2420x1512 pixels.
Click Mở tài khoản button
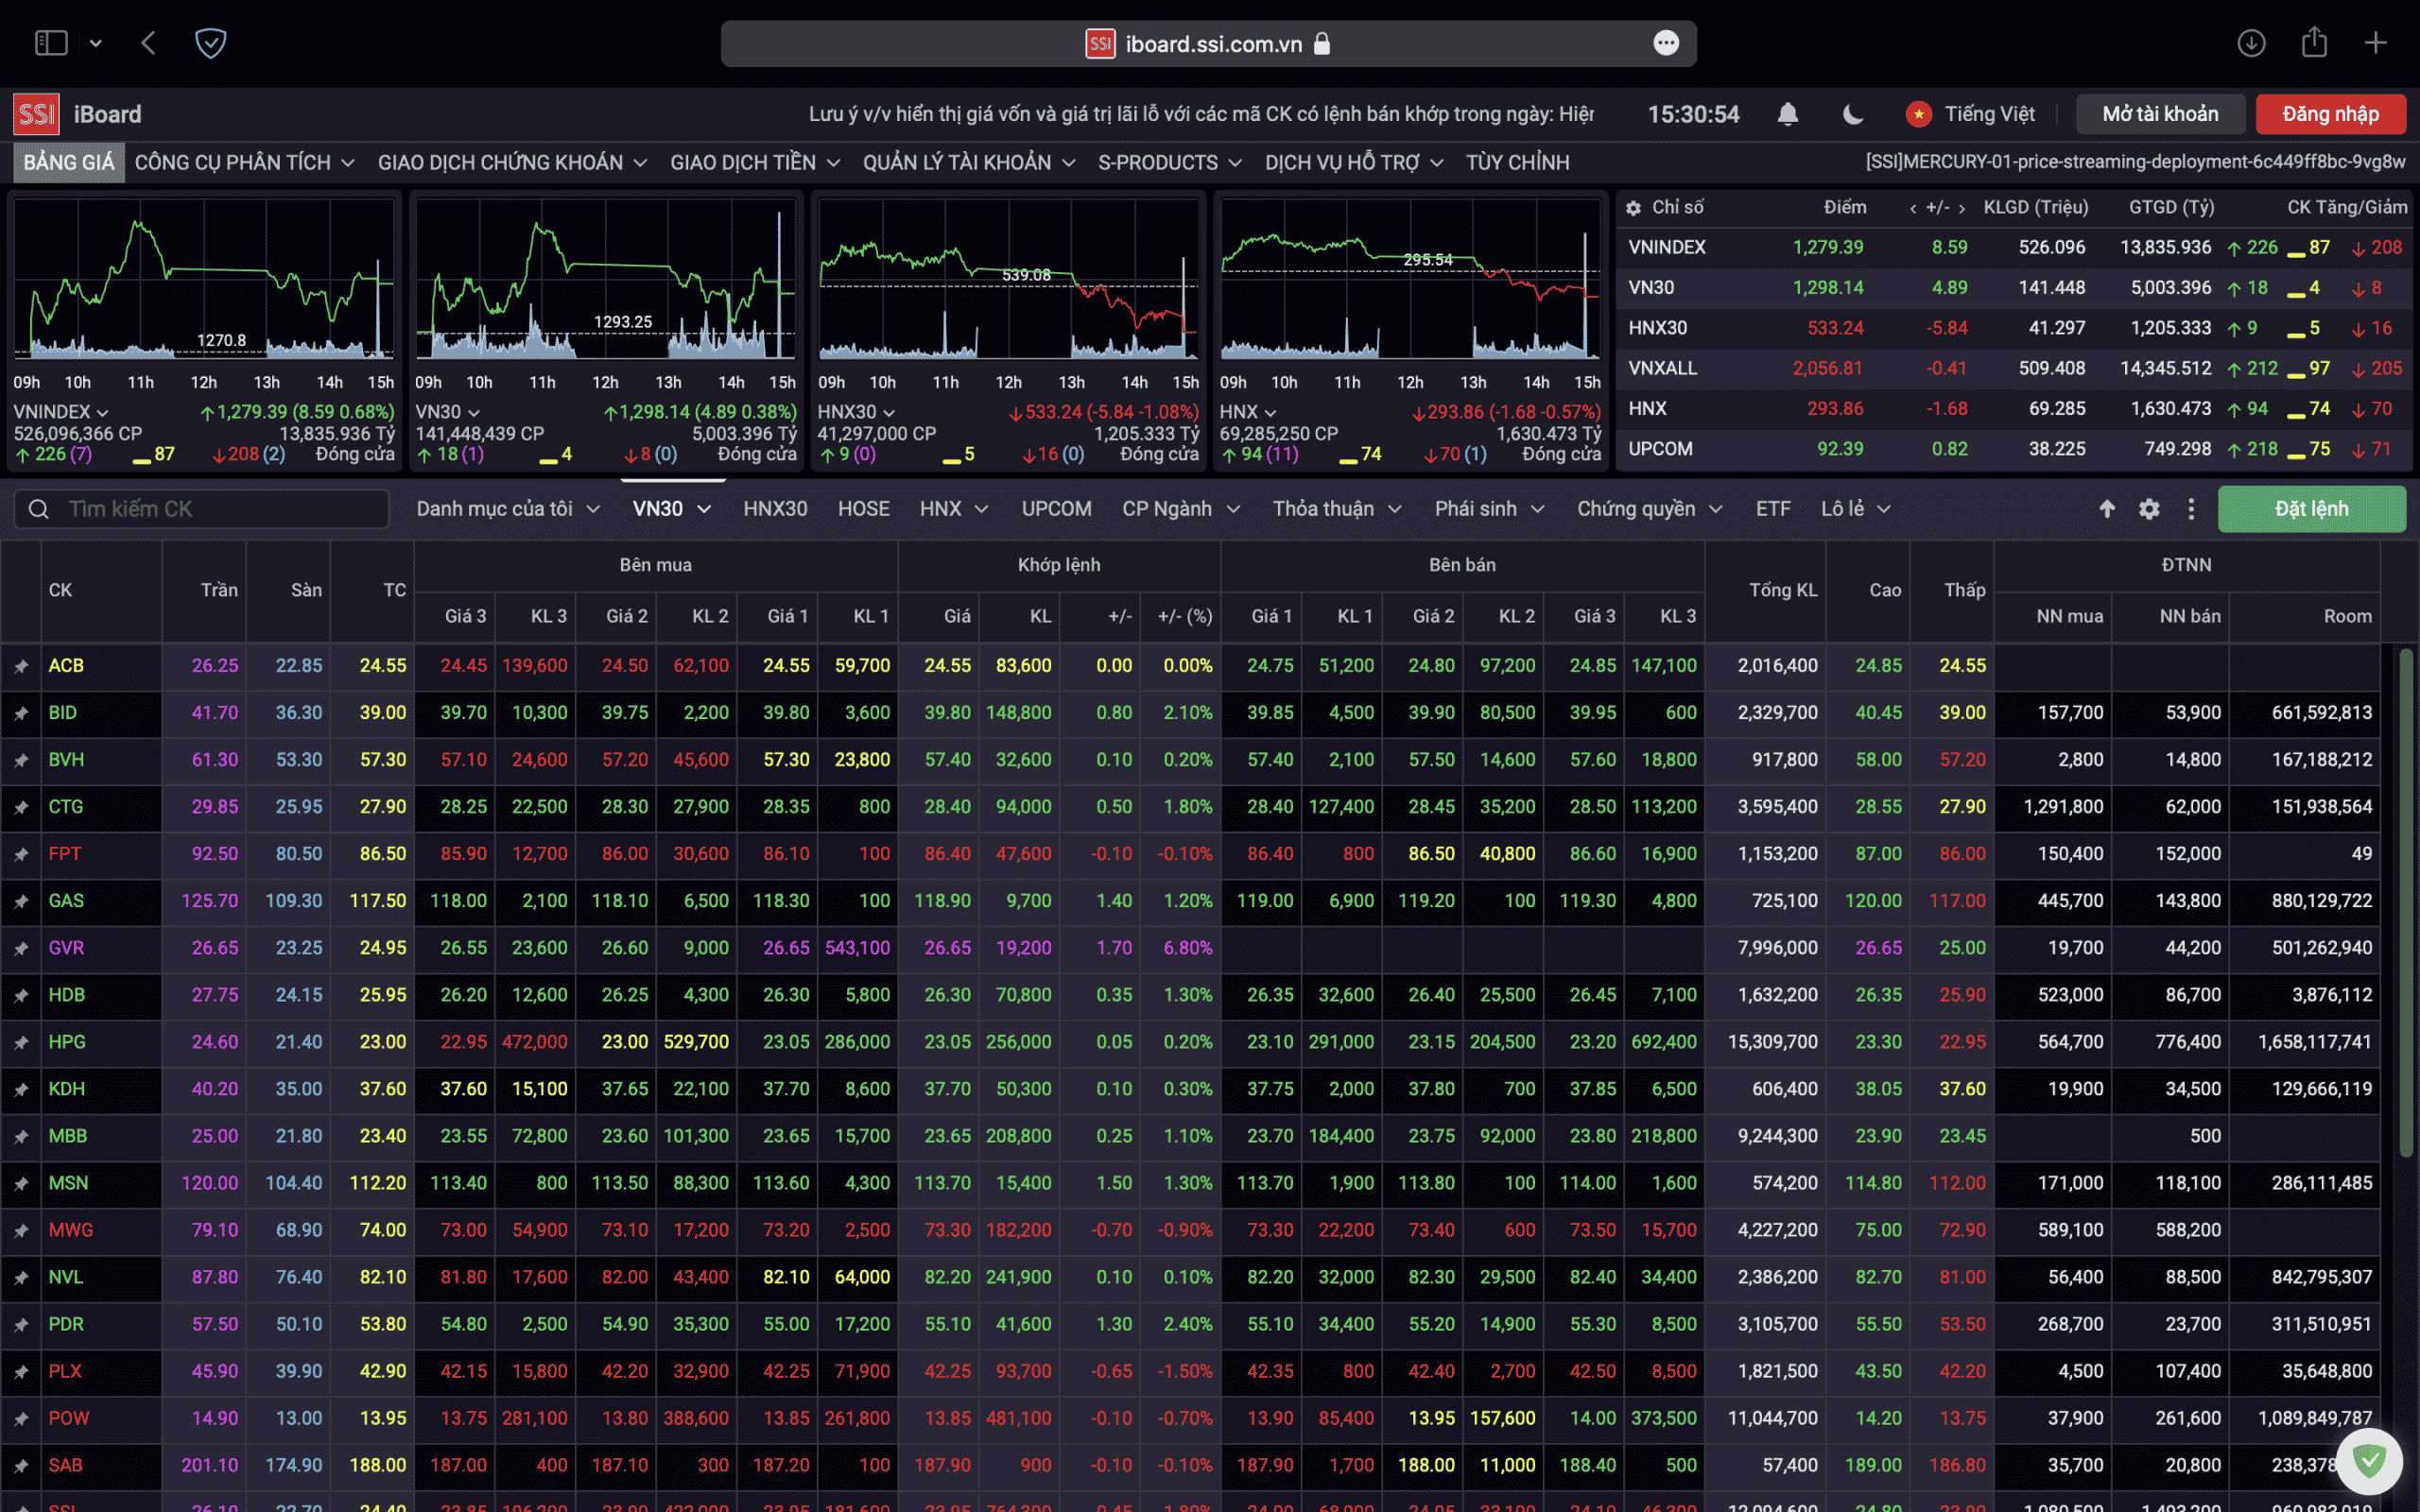coord(2160,114)
